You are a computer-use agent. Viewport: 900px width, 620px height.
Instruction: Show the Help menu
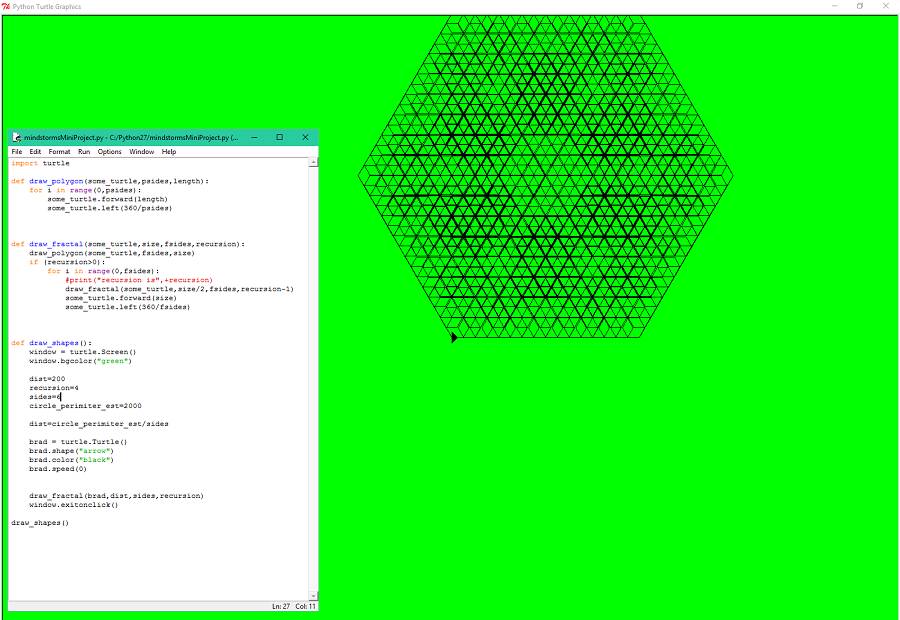(x=169, y=152)
